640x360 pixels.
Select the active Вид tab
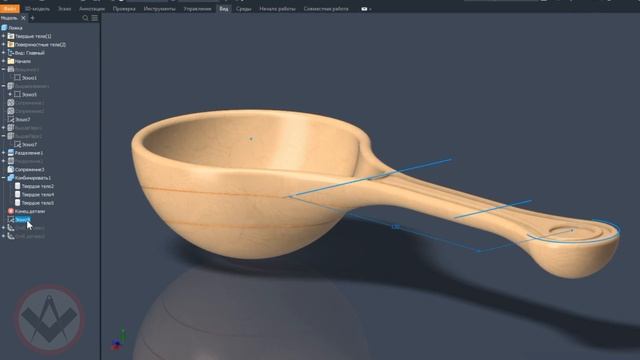[x=224, y=9]
